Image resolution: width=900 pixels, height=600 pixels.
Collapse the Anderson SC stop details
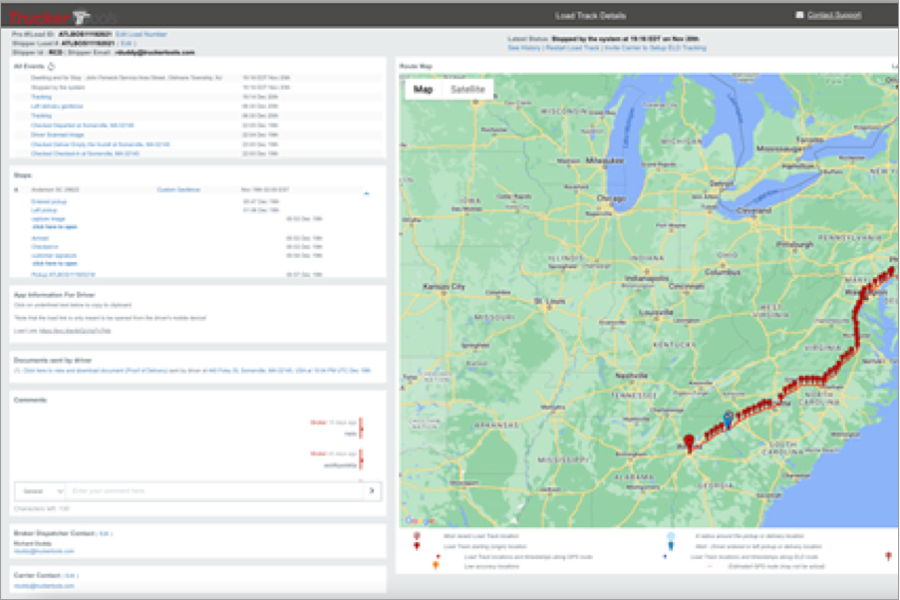point(365,193)
